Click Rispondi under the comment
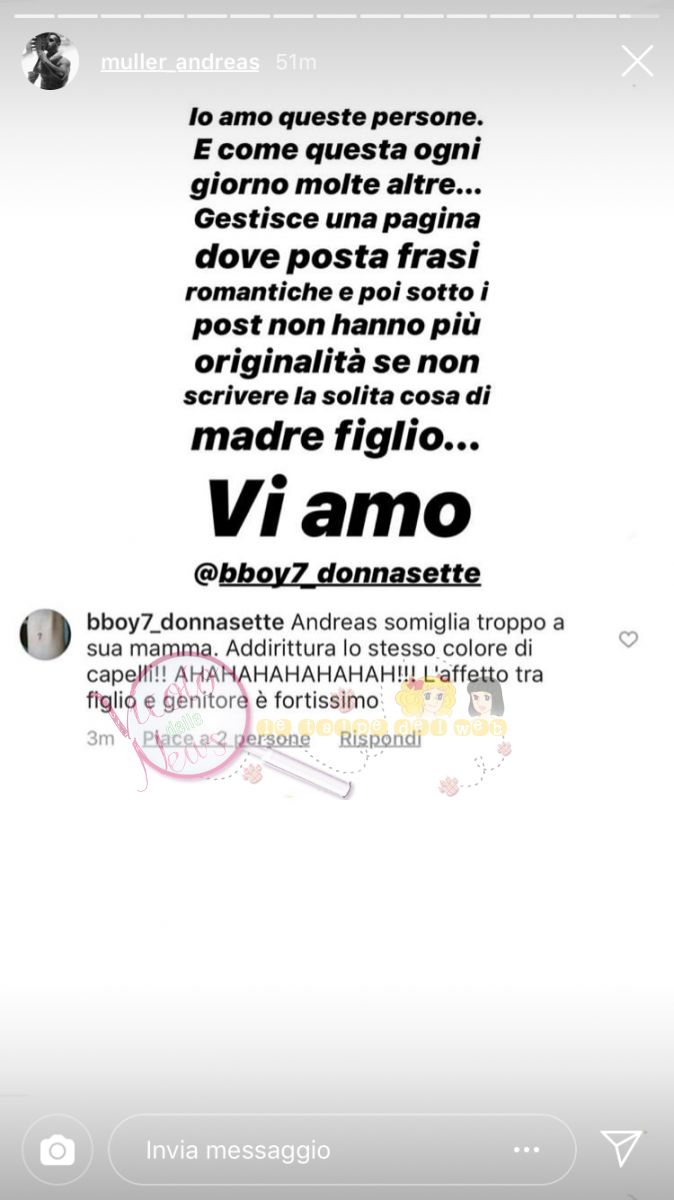The image size is (674, 1200). pos(380,739)
